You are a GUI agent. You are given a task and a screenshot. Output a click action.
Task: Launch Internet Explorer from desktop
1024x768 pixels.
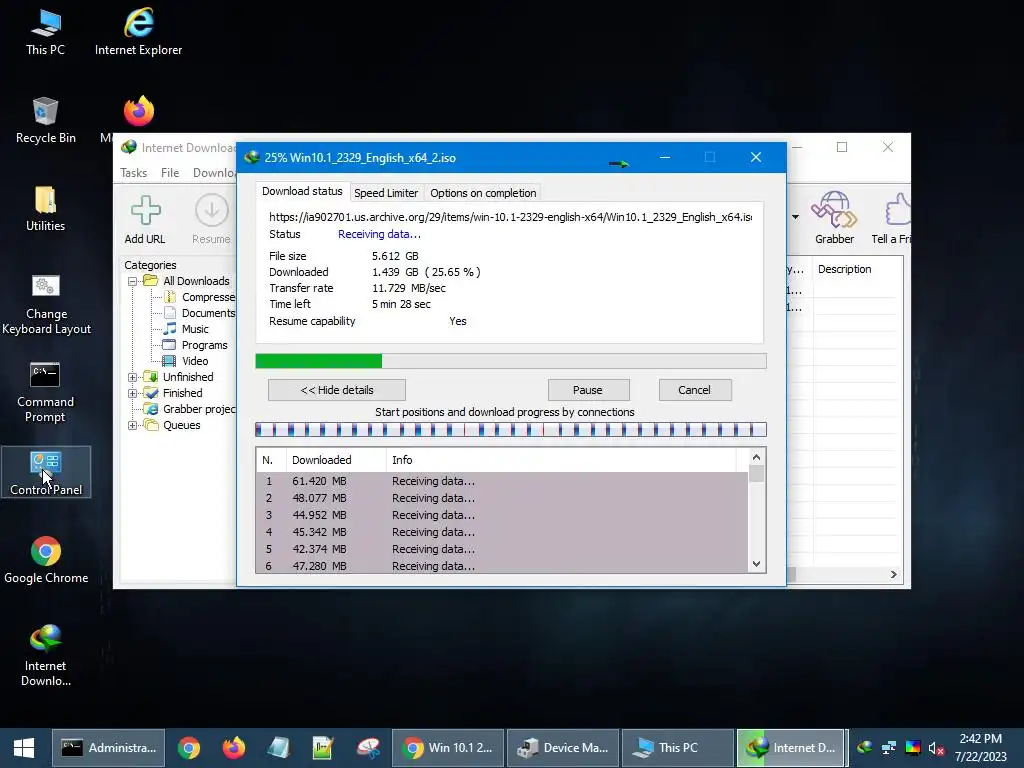tap(138, 33)
